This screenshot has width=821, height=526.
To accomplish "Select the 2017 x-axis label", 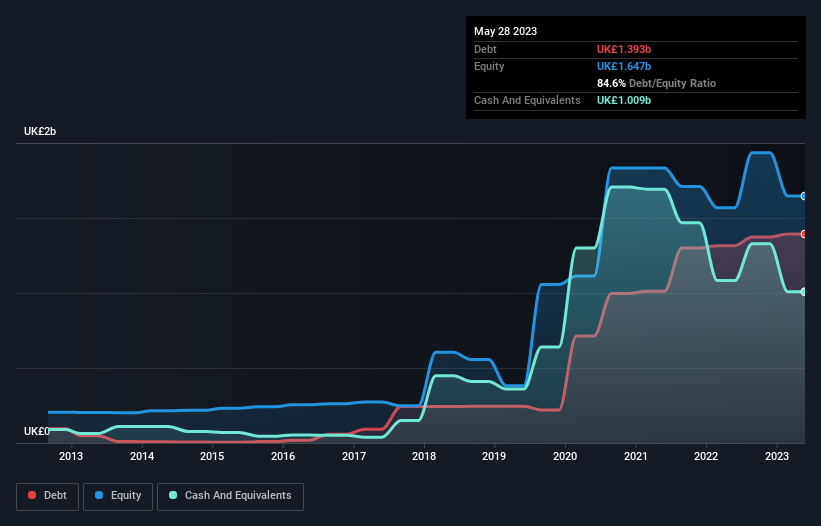I will (x=354, y=456).
